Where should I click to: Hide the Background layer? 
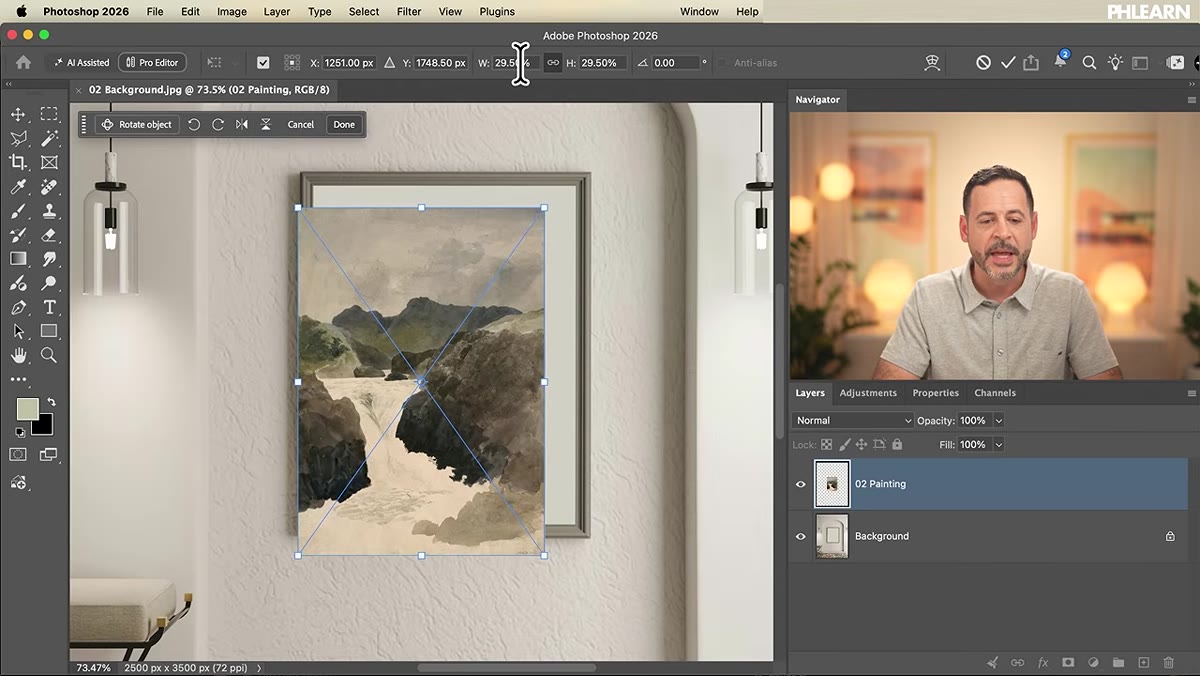click(800, 536)
